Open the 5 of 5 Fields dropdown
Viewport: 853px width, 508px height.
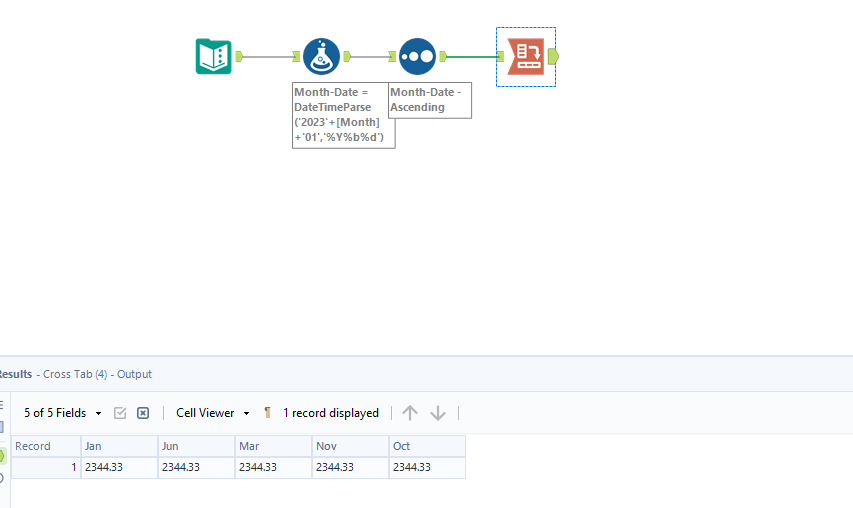point(63,413)
